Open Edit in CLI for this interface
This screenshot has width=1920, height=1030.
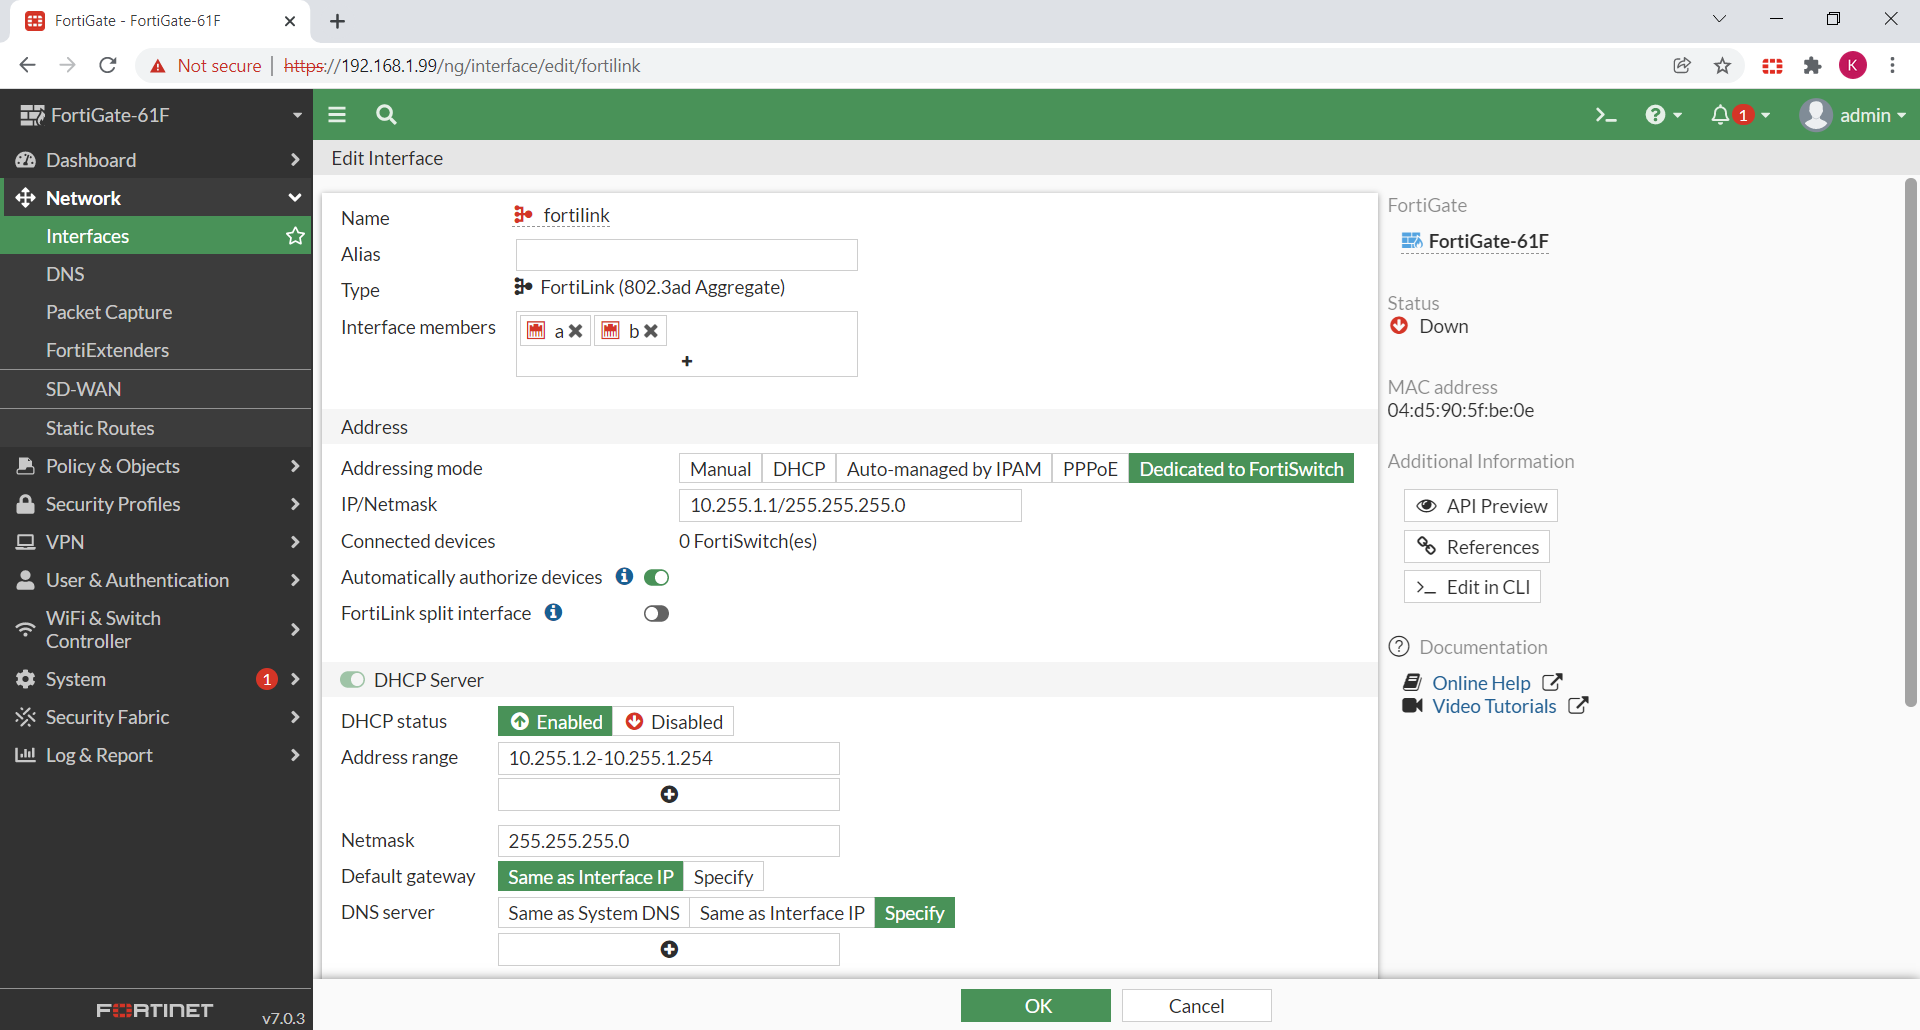click(1472, 587)
